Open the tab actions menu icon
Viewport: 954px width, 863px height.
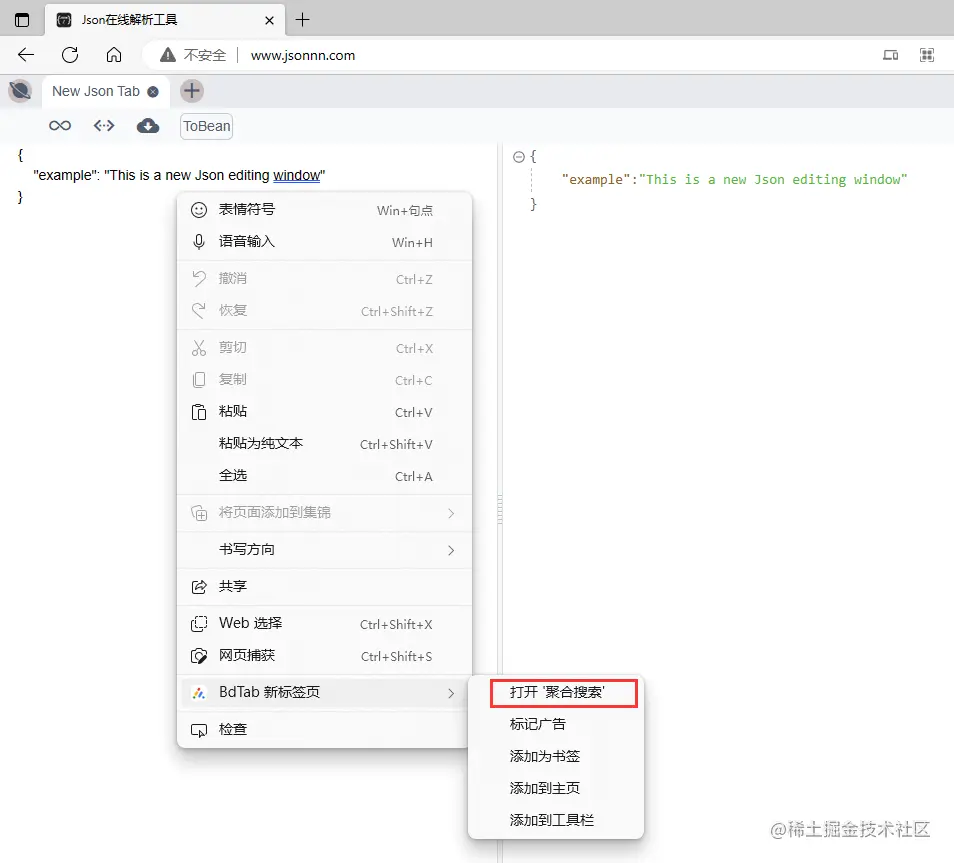click(22, 19)
